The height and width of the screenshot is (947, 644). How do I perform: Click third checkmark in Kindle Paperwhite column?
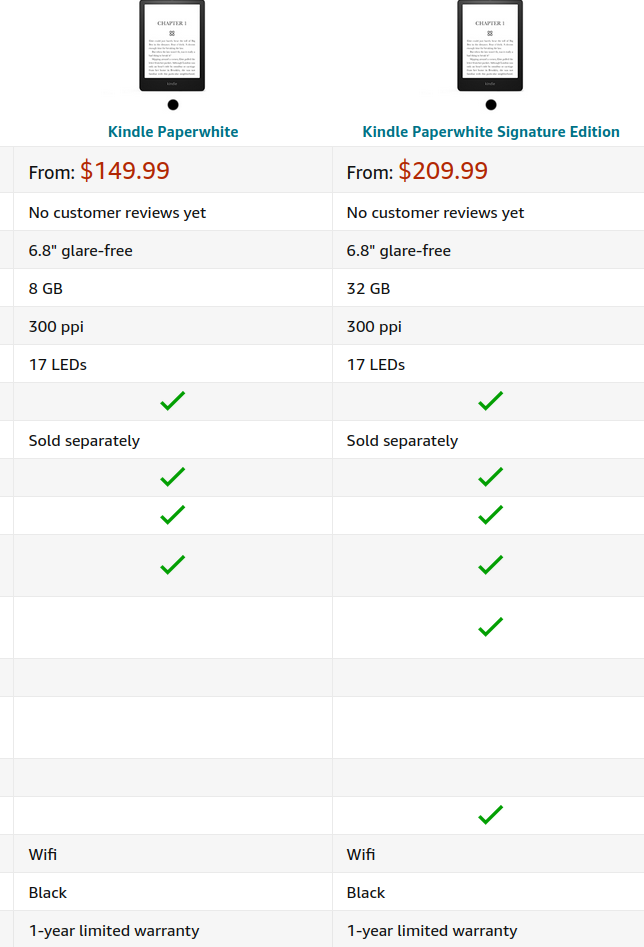click(x=173, y=515)
